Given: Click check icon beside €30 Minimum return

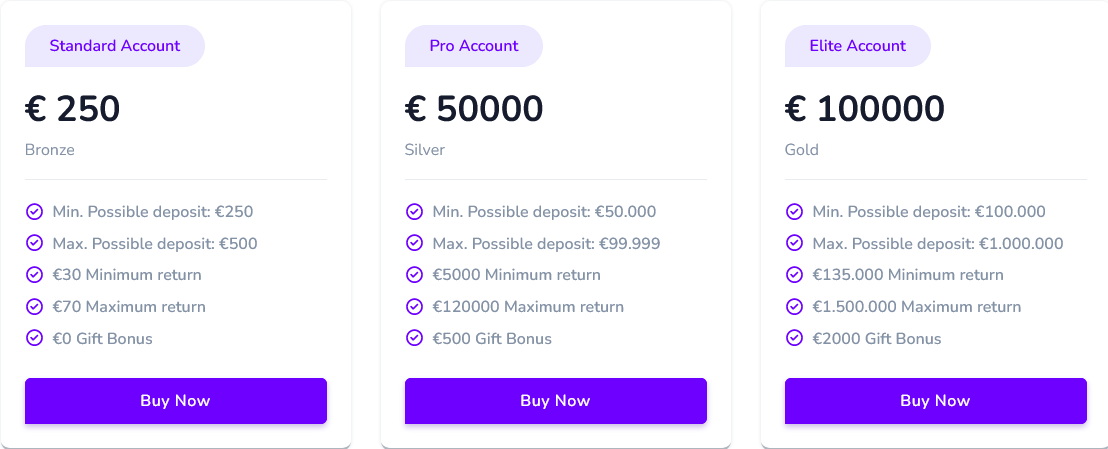Looking at the screenshot, I should (34, 274).
